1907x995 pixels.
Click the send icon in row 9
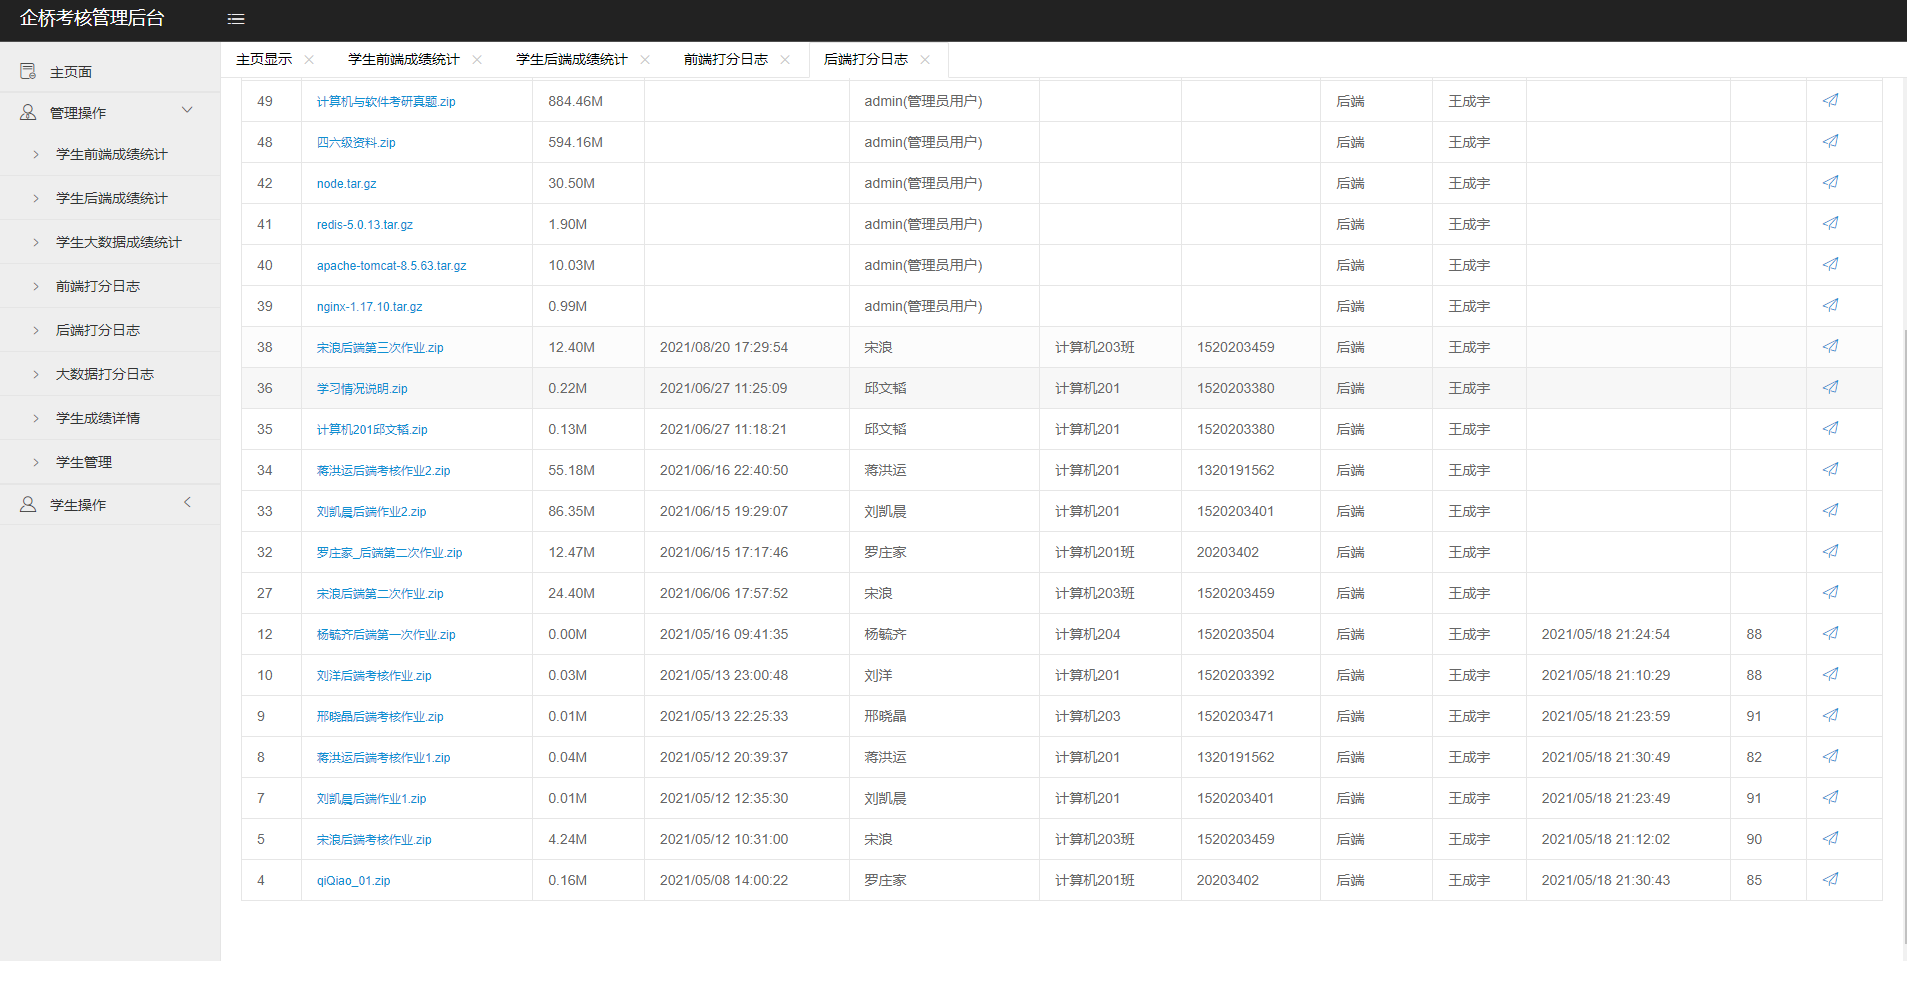[x=1830, y=715]
